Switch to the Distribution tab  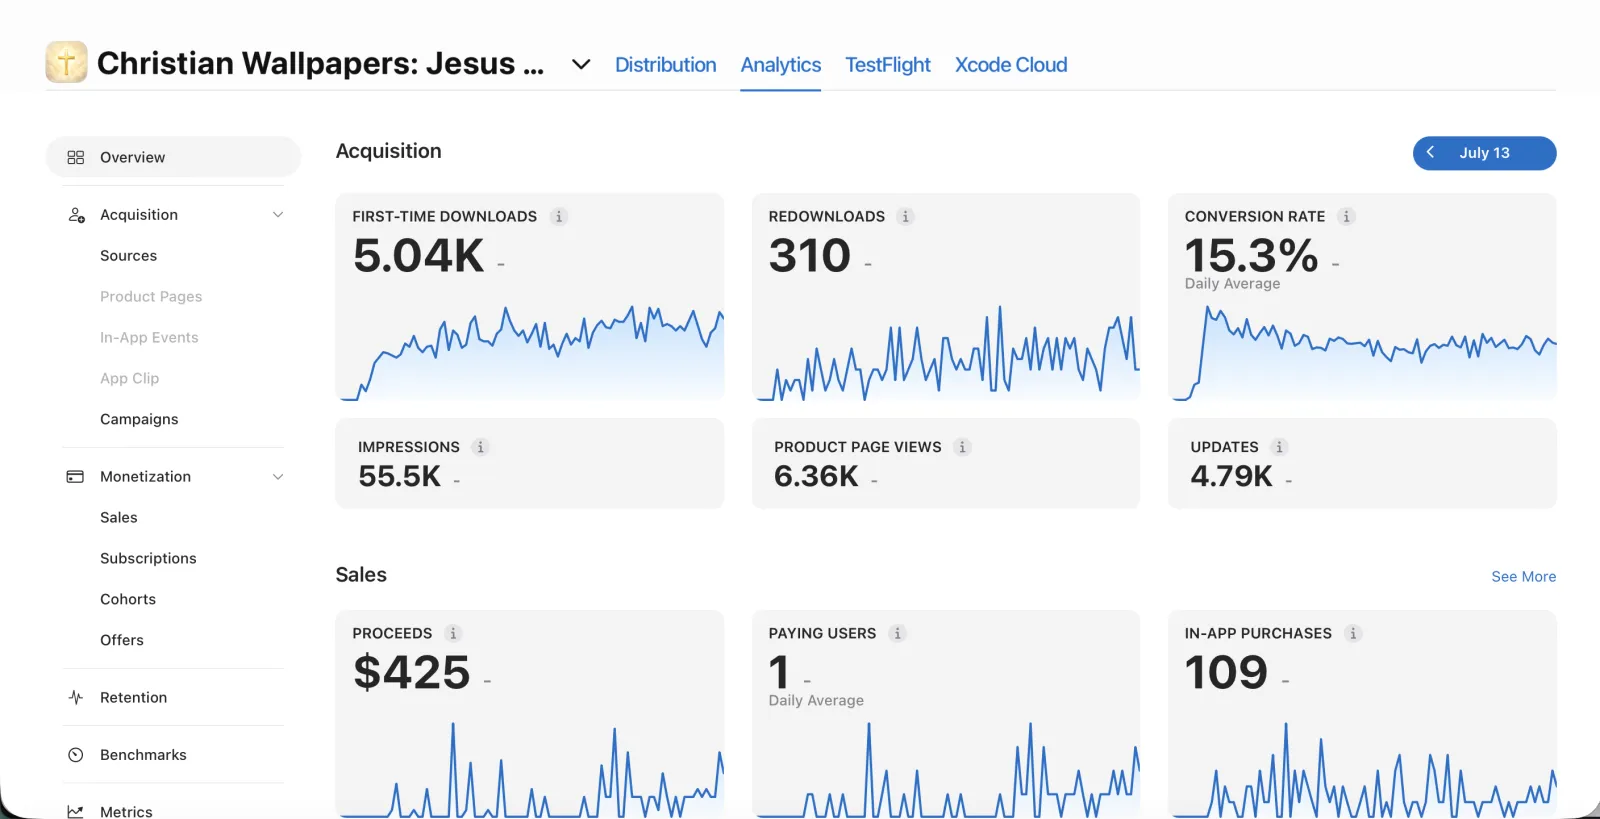click(666, 65)
